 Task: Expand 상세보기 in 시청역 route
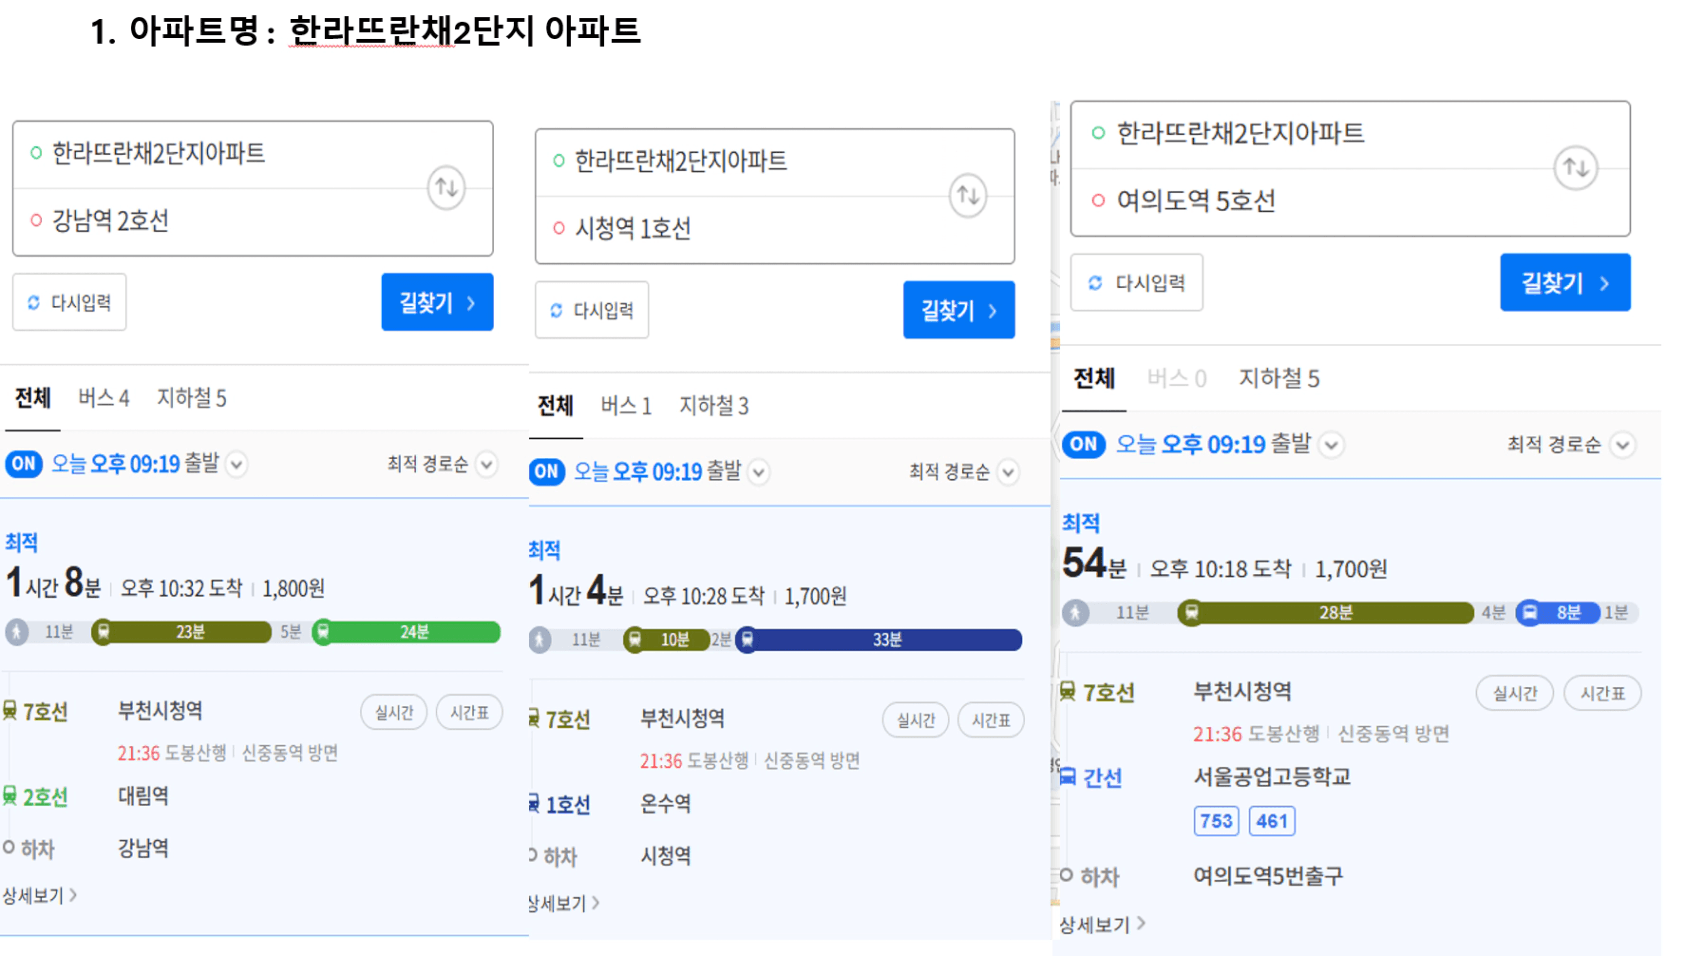click(564, 904)
